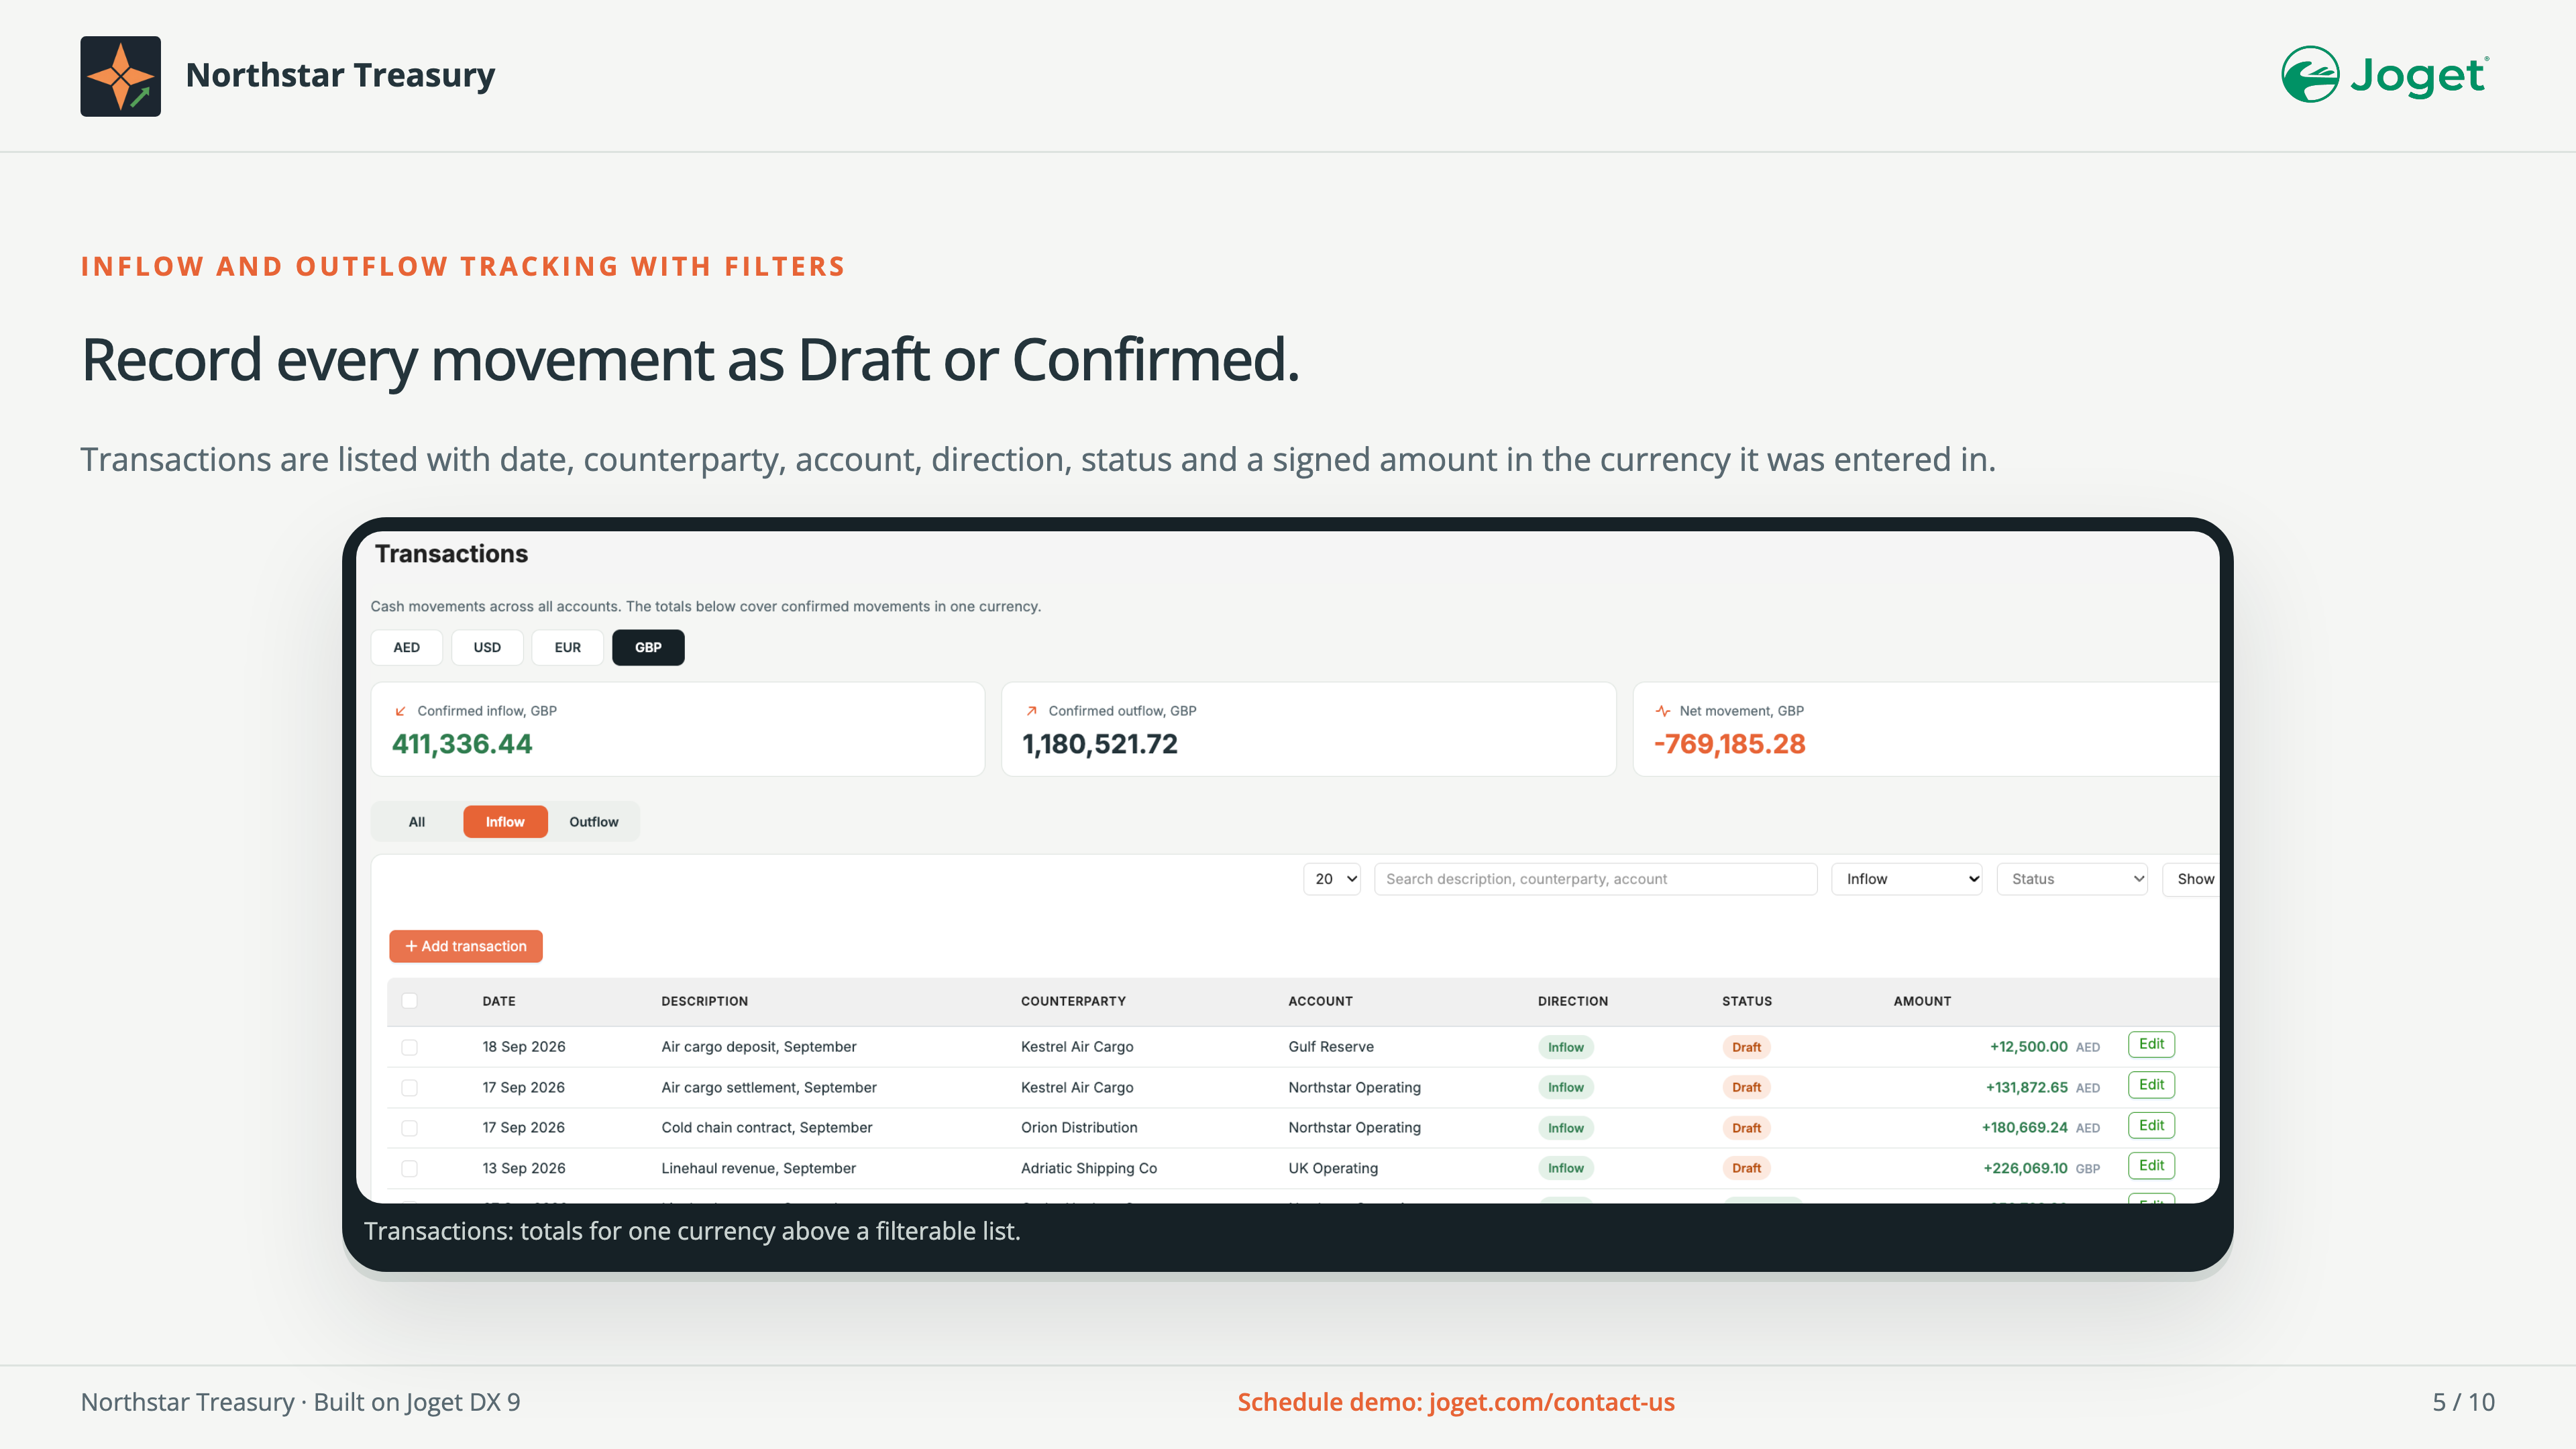The image size is (2576, 1449).
Task: Click Draft badge on Linehaul revenue row
Action: pos(1746,1168)
